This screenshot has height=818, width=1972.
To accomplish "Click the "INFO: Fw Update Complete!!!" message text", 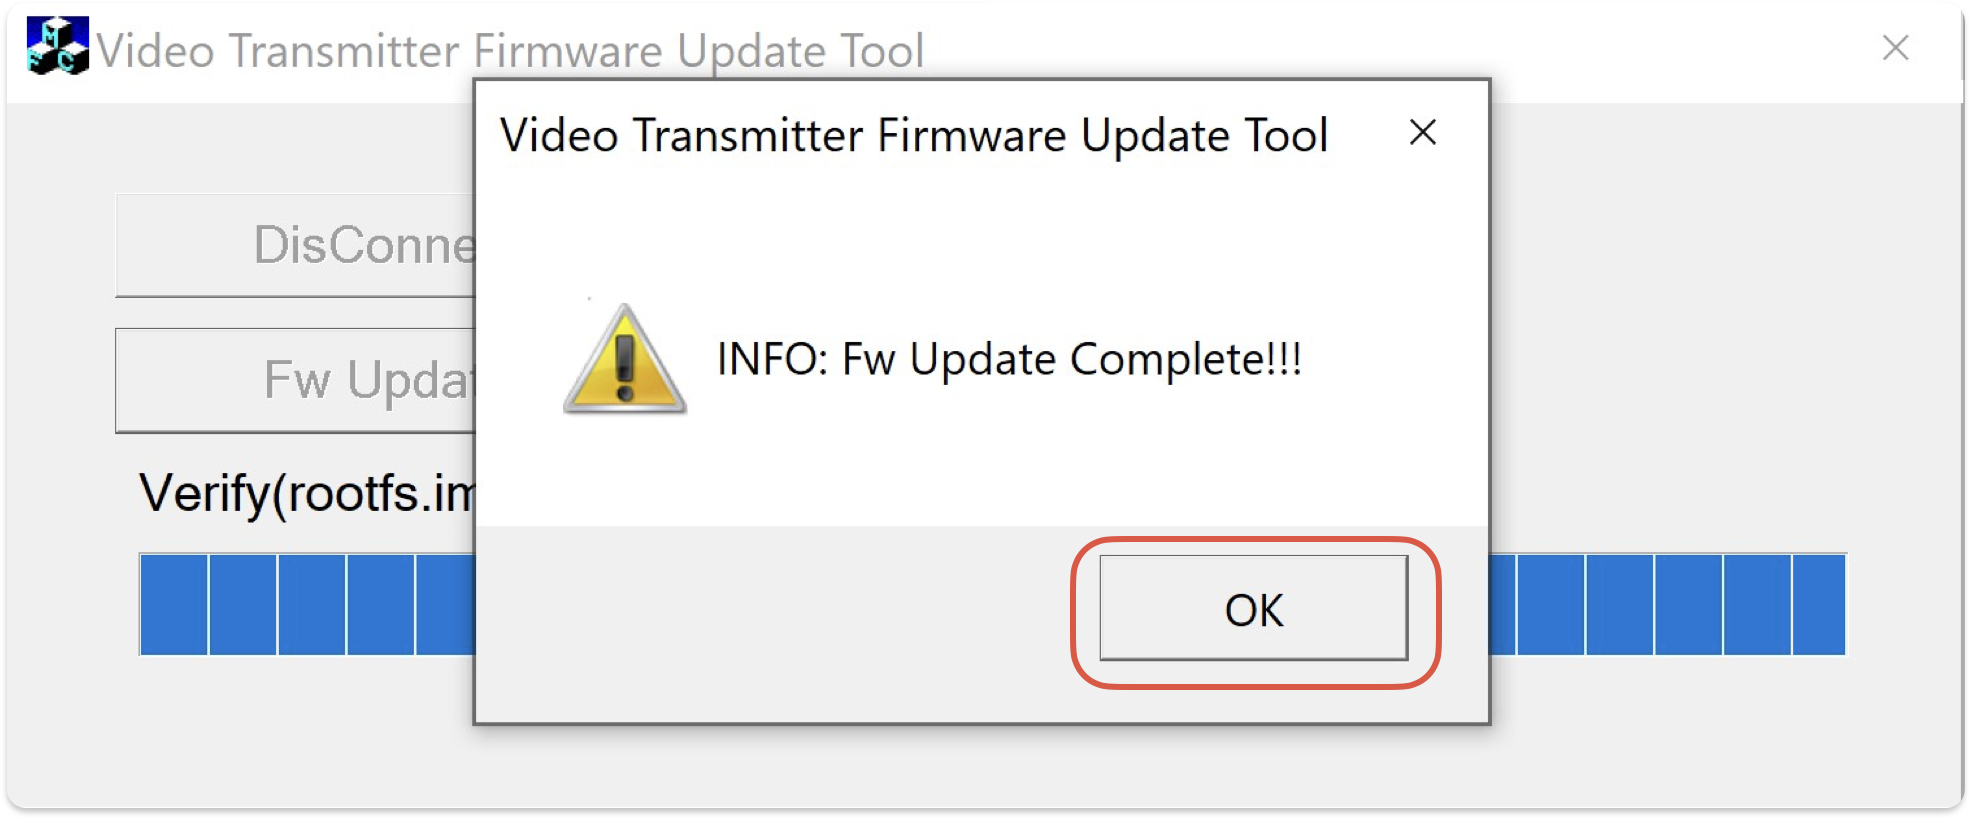I will 1009,359.
